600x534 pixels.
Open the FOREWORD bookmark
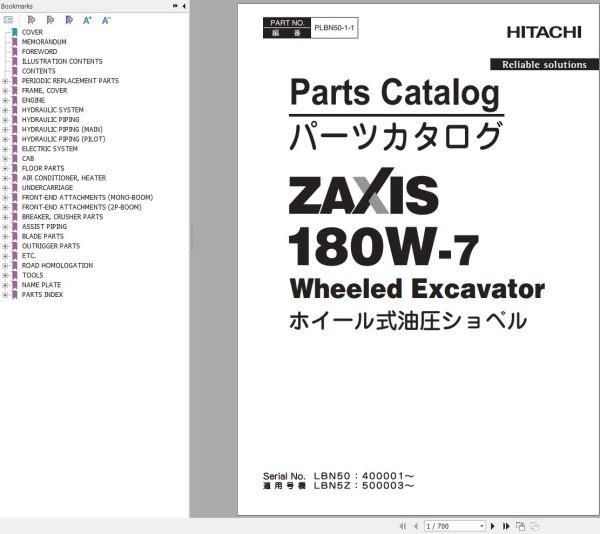click(39, 52)
